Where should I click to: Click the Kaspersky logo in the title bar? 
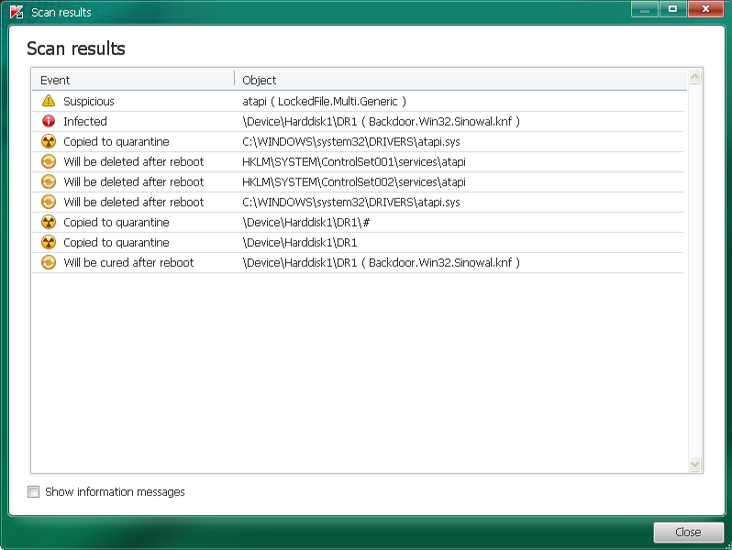17,12
